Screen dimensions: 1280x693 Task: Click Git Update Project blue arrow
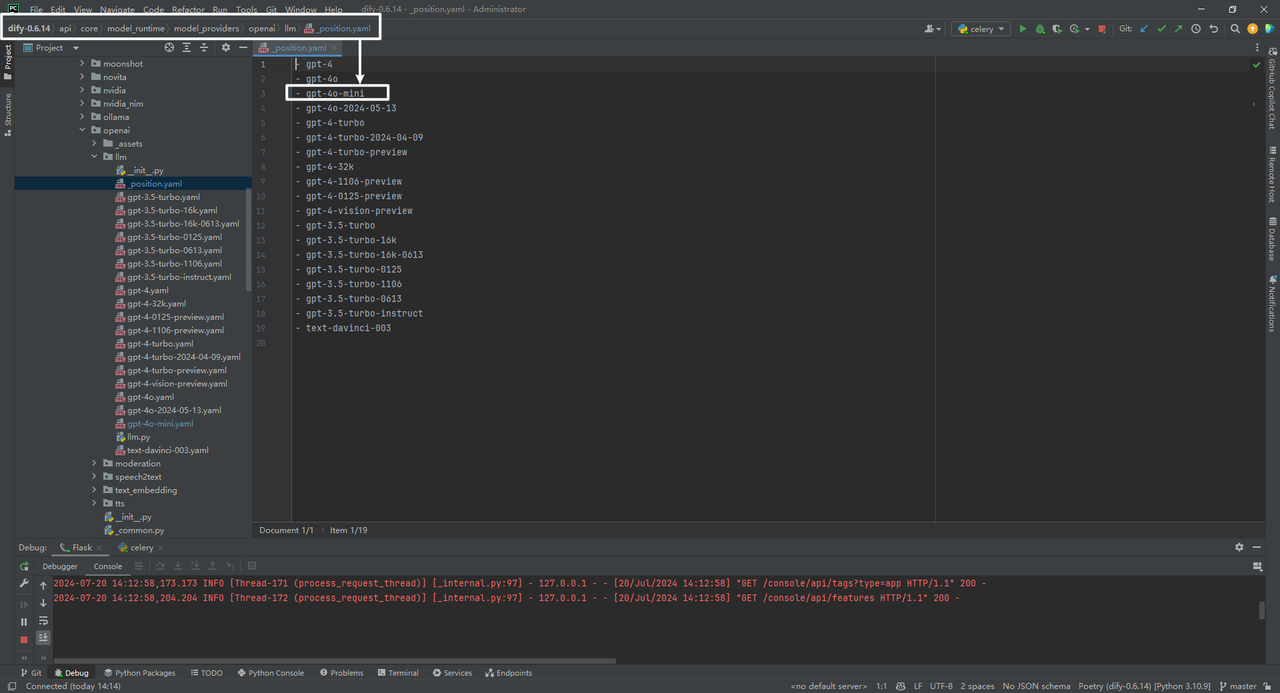1144,29
